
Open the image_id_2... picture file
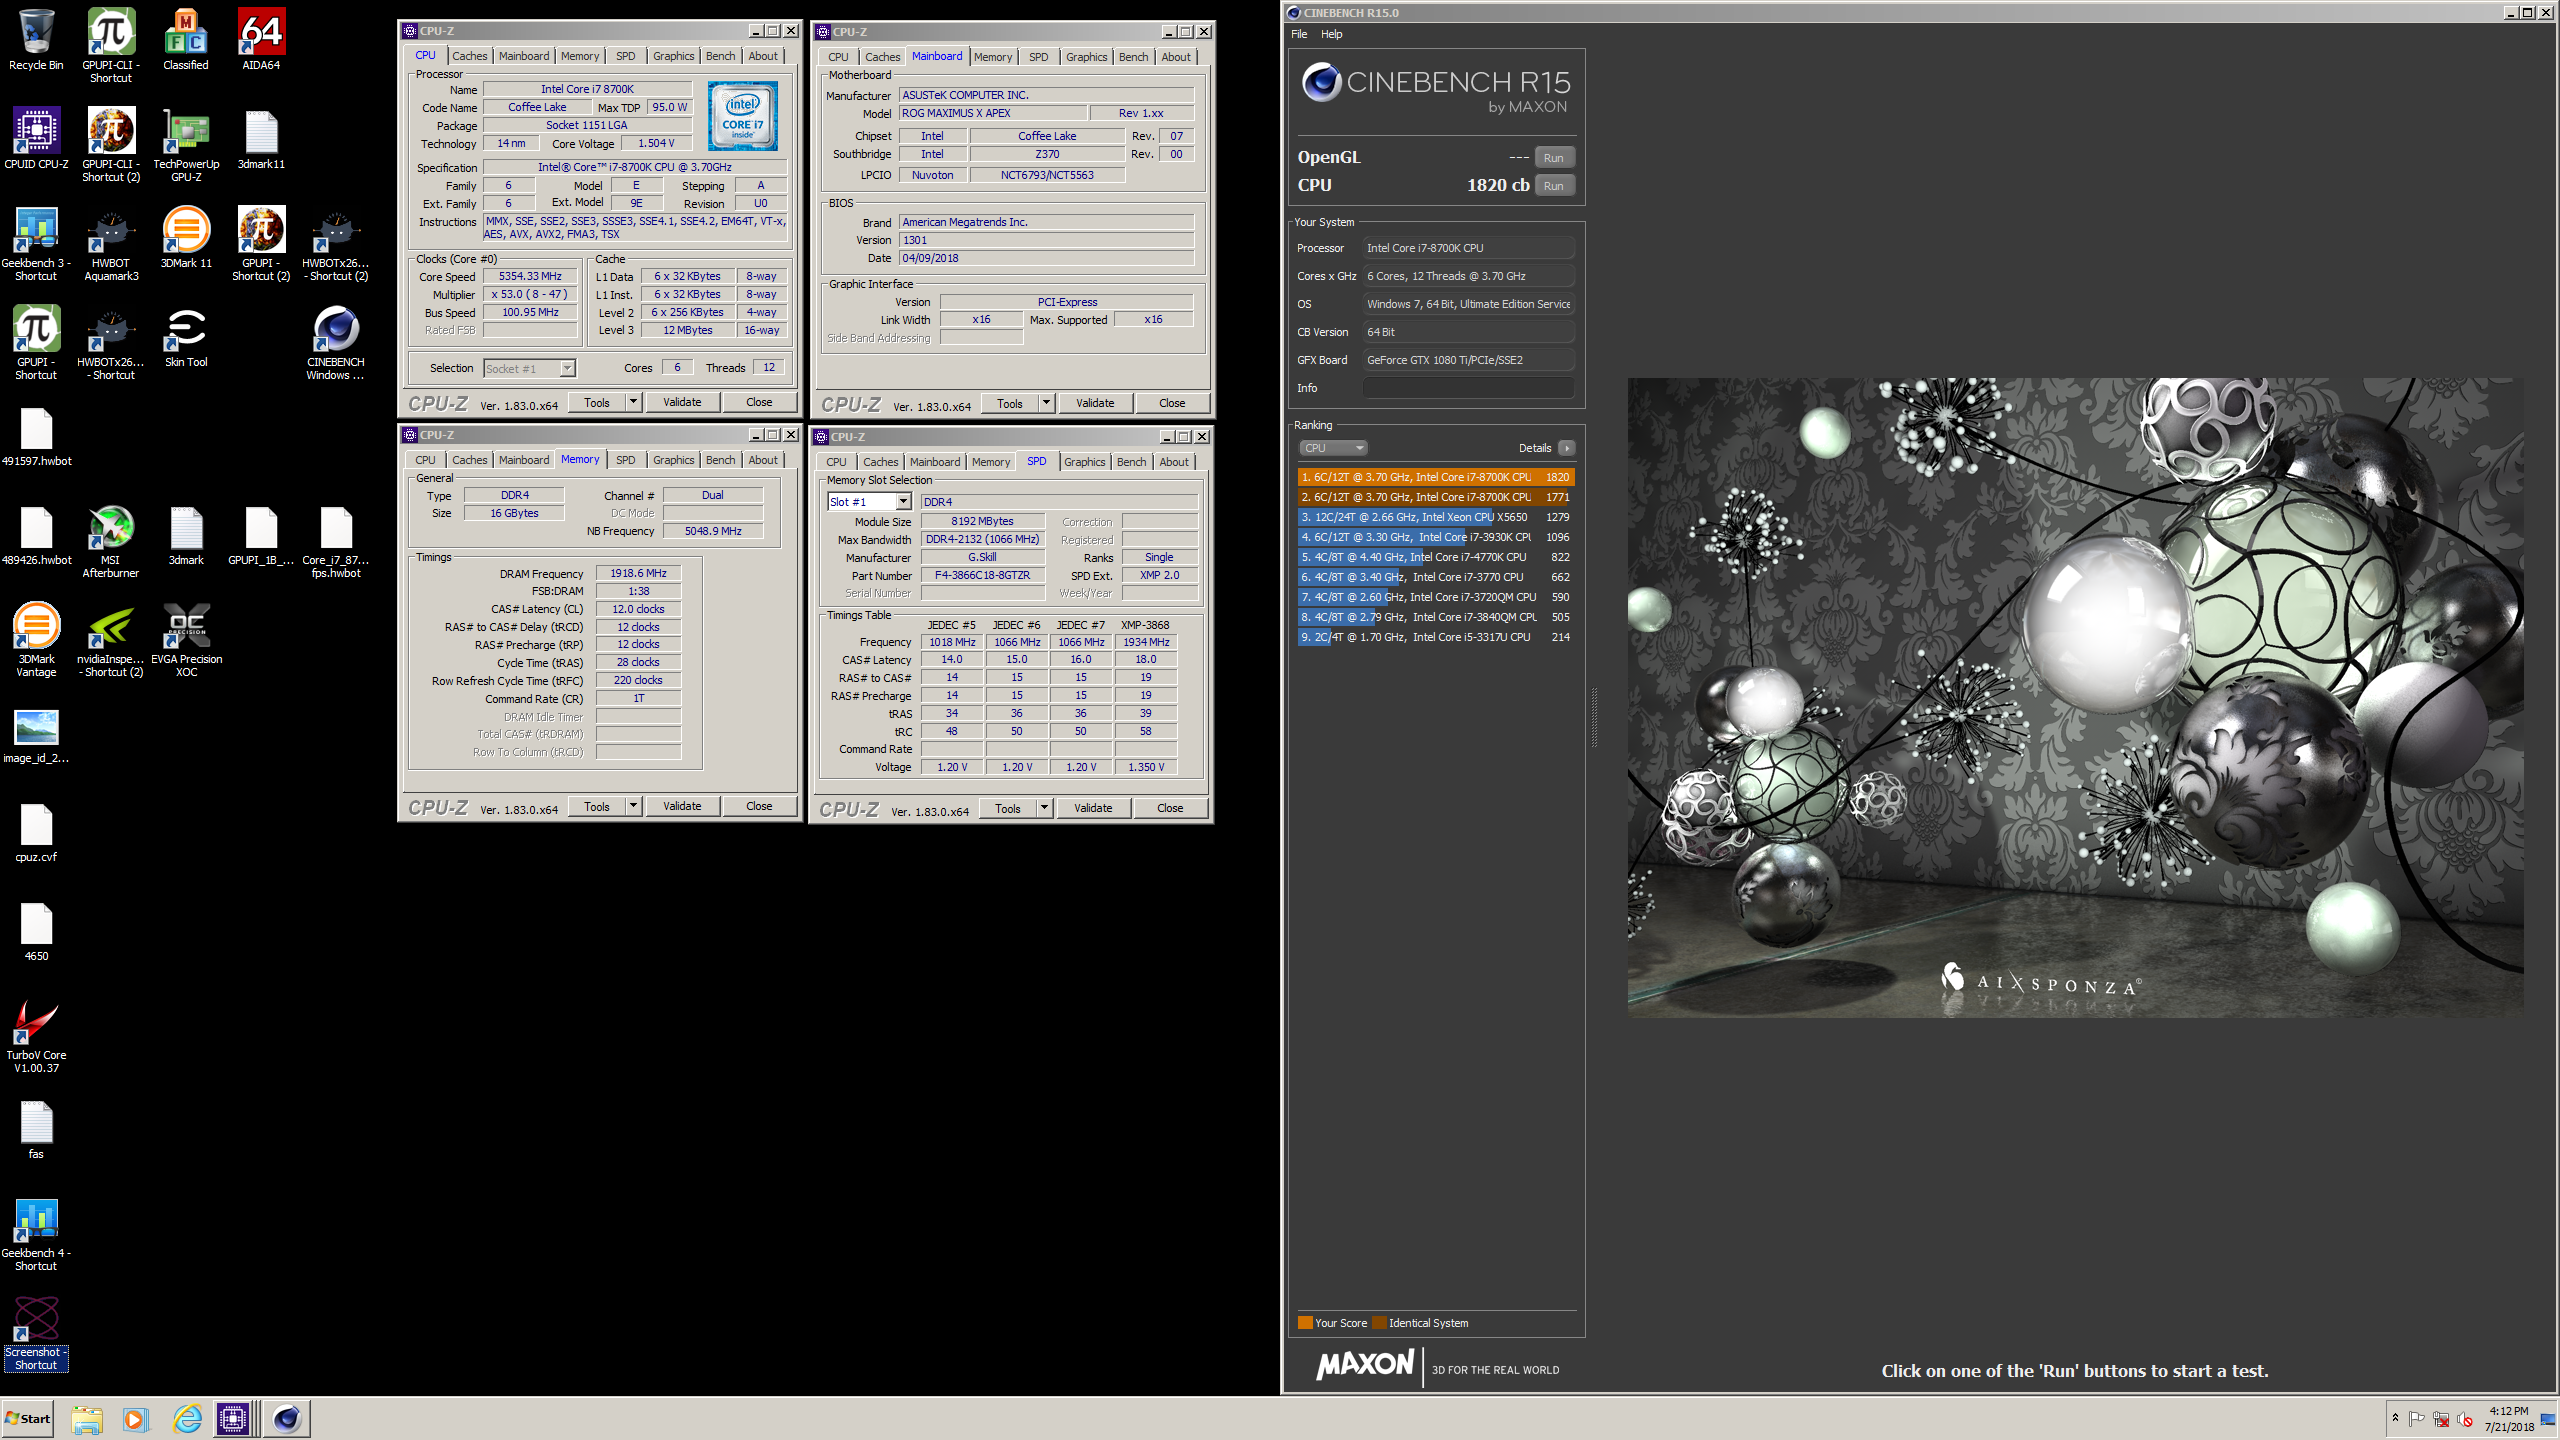coord(36,734)
